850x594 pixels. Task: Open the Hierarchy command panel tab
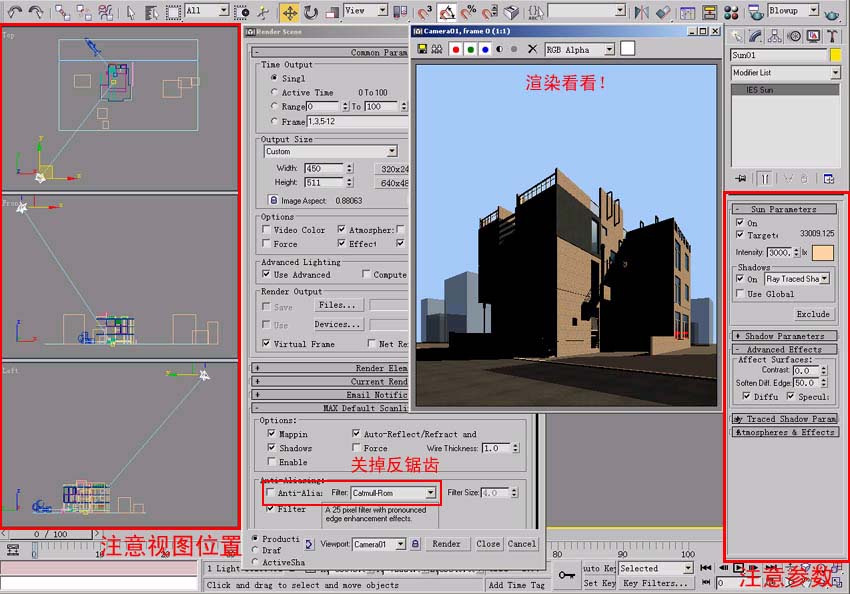click(775, 35)
